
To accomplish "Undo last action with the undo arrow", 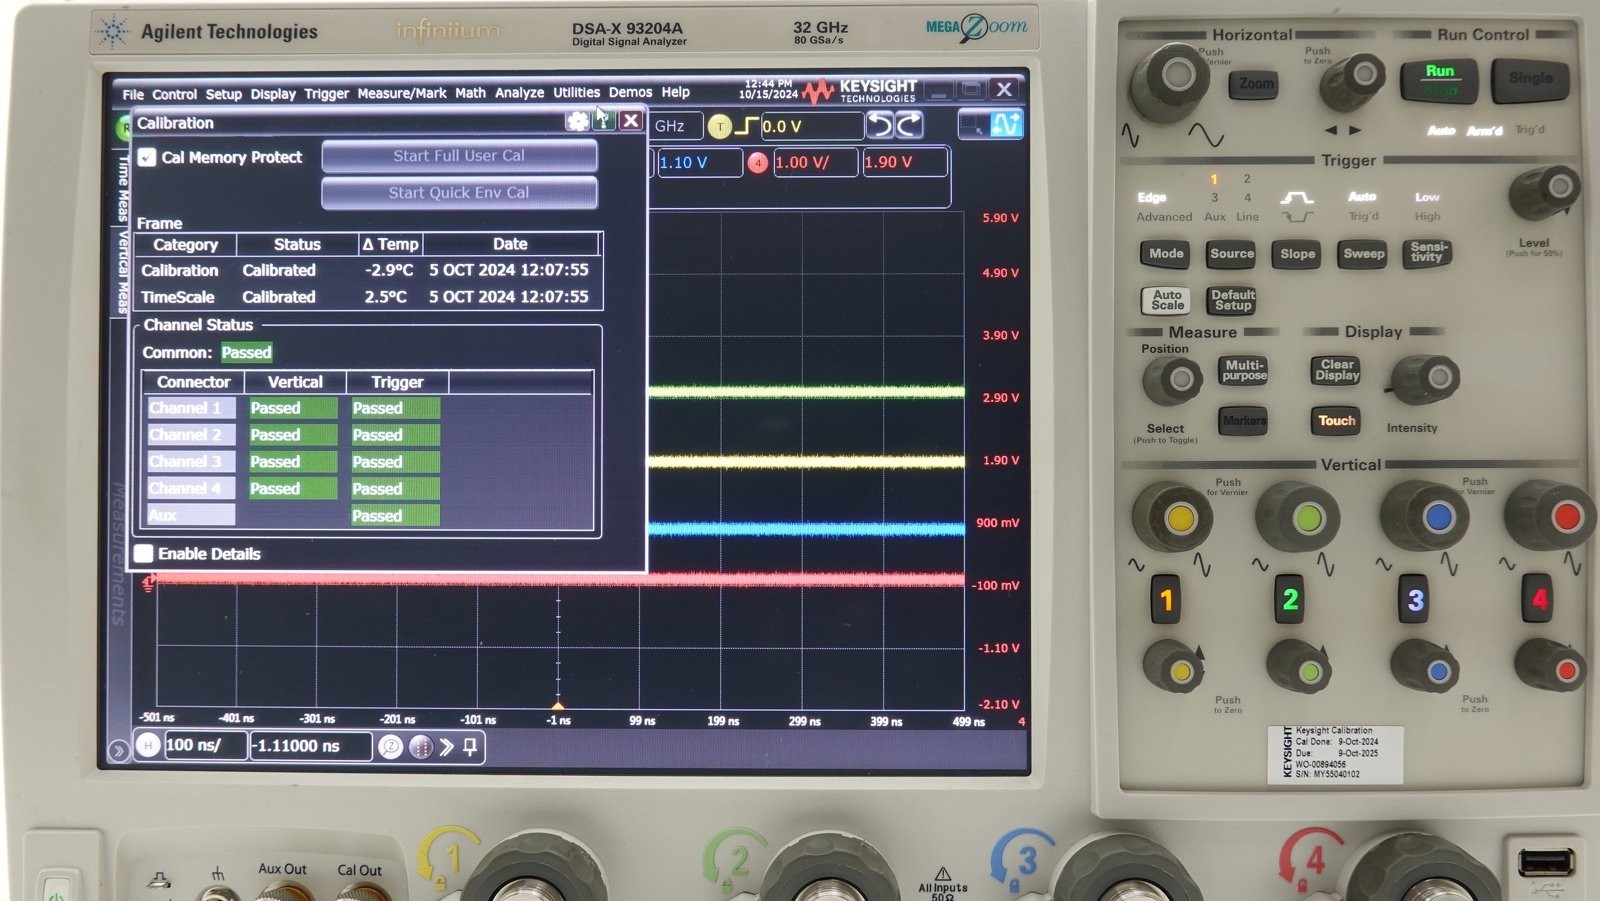I will coord(880,125).
